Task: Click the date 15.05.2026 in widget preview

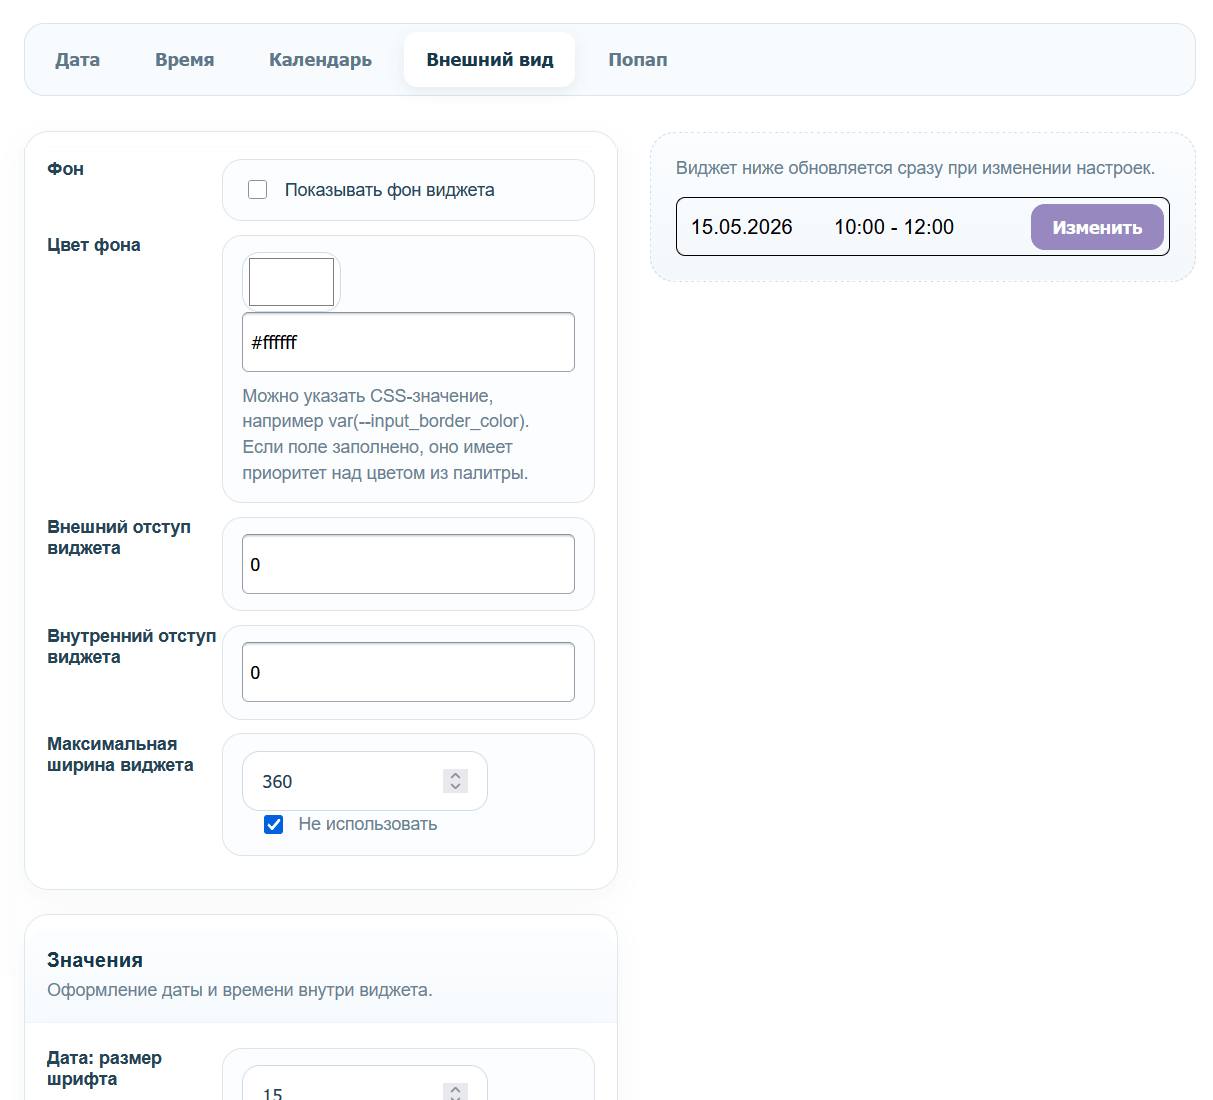Action: click(742, 227)
